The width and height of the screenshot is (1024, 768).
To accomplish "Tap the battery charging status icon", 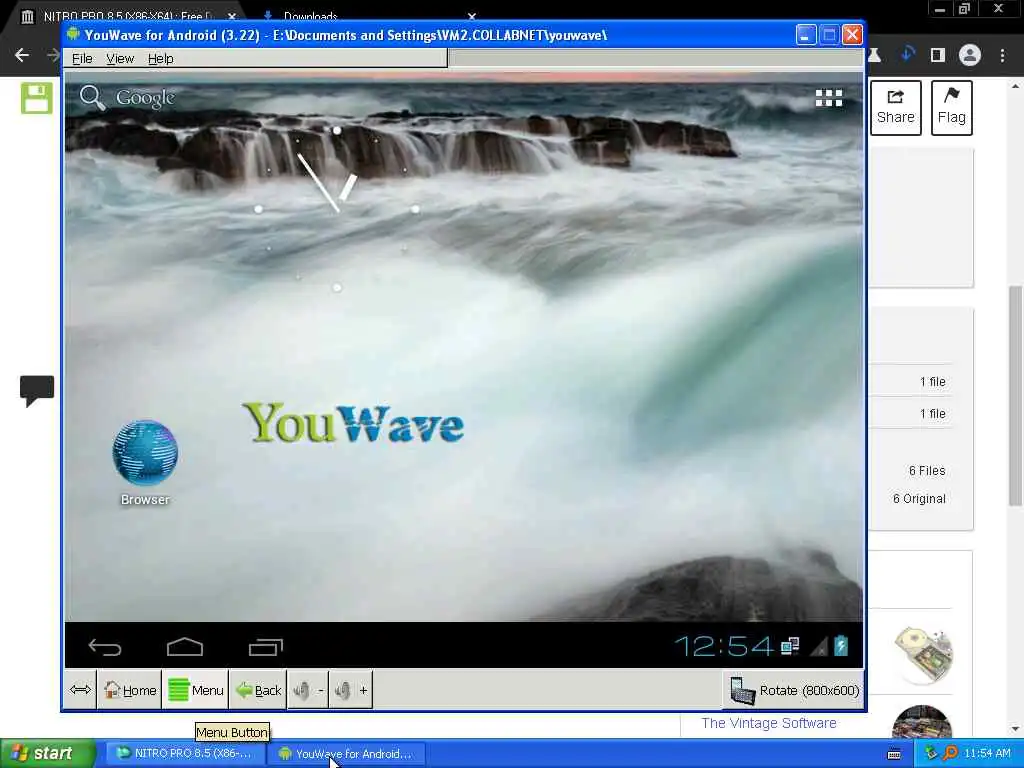I will (841, 647).
